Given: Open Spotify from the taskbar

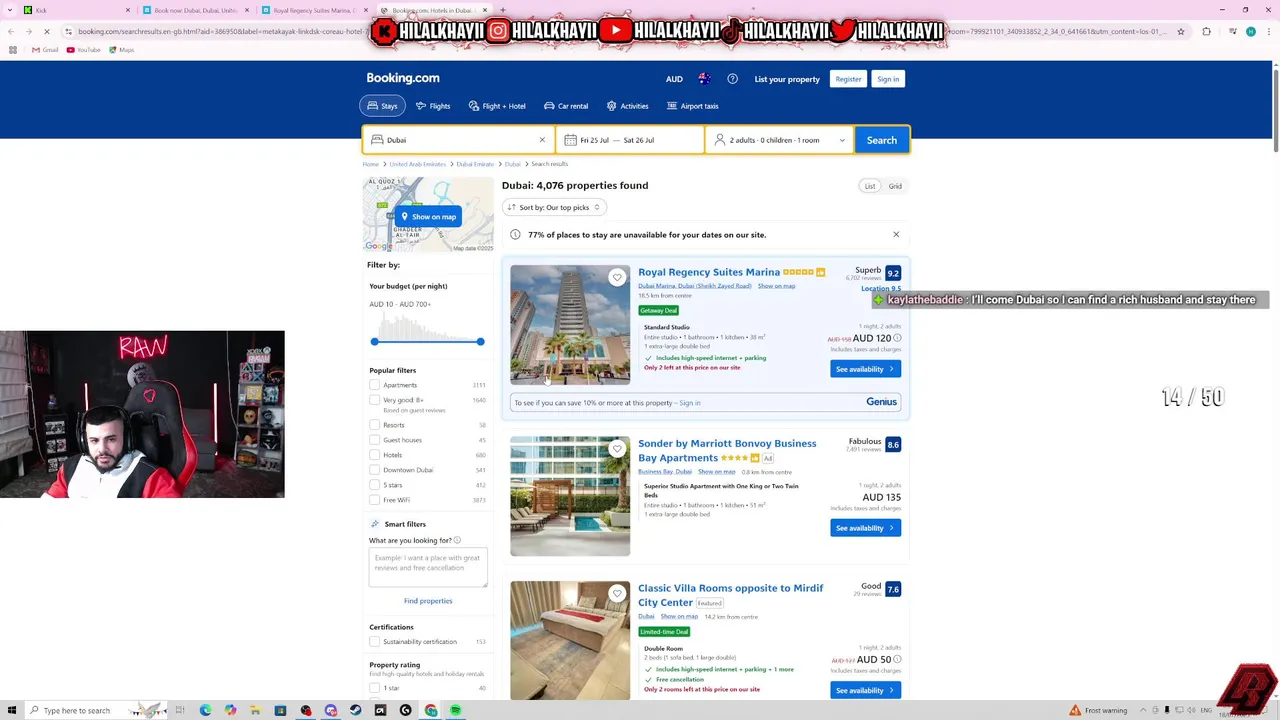Looking at the screenshot, I should 455,710.
